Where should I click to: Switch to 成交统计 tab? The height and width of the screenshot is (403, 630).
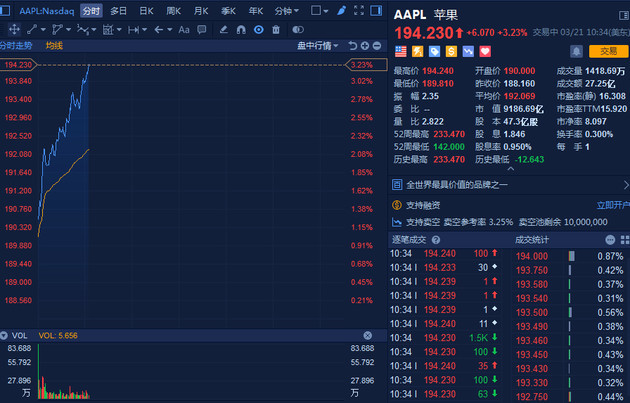(532, 240)
